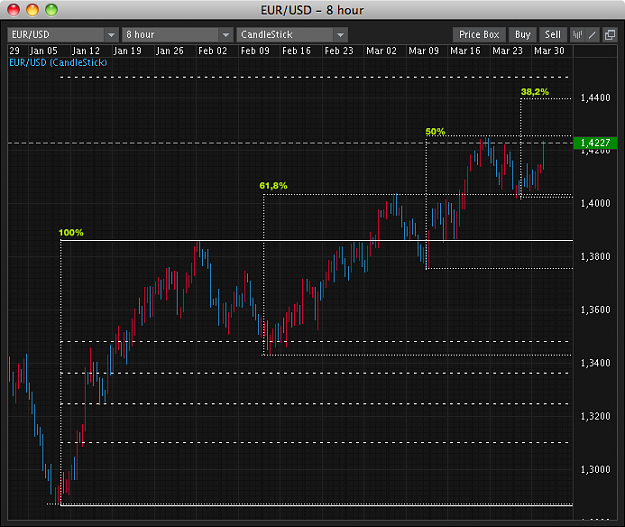Open the EUR/USD instrument dropdown
The image size is (625, 527).
(63, 35)
